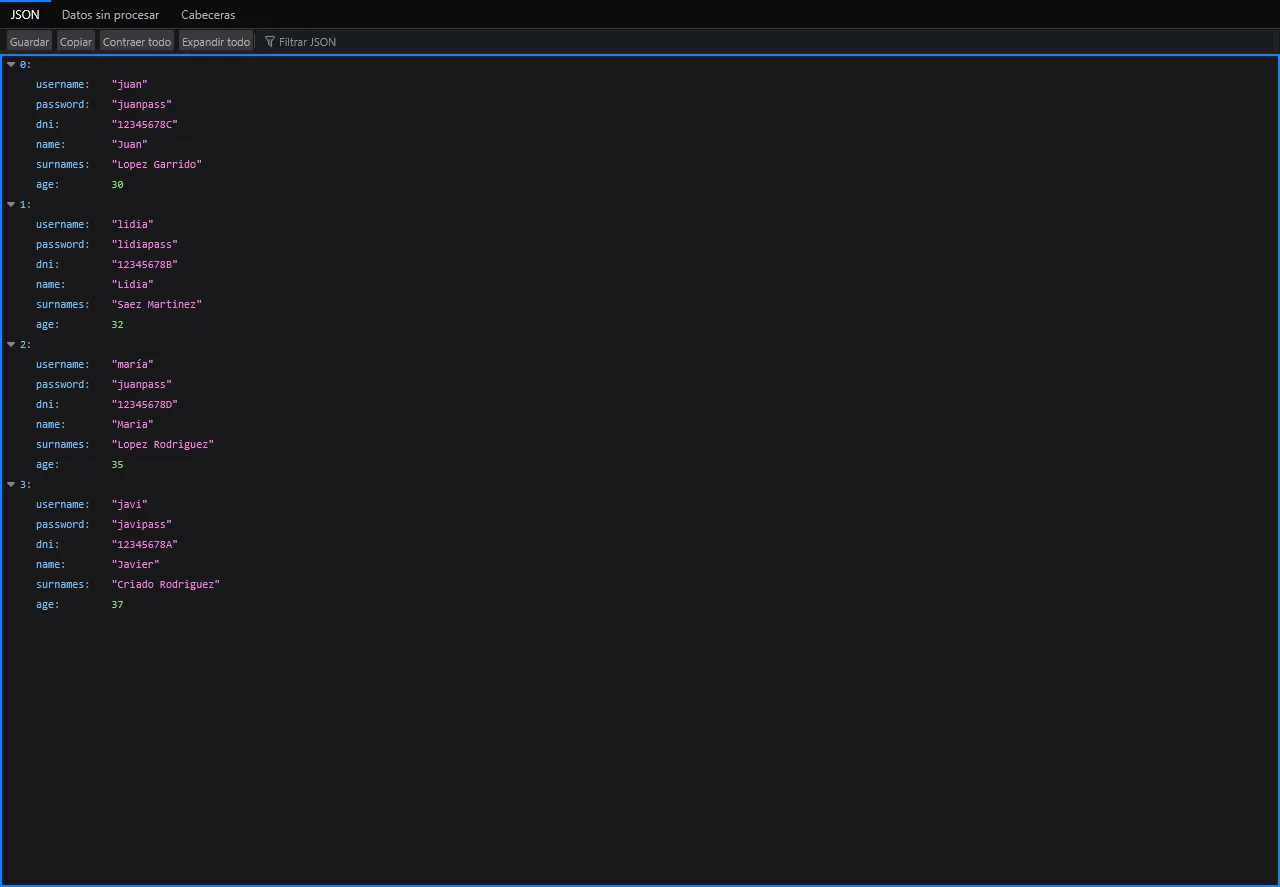Select the disclosure triangle before item 0
Screen dimensions: 1280x887
click(x=10, y=64)
